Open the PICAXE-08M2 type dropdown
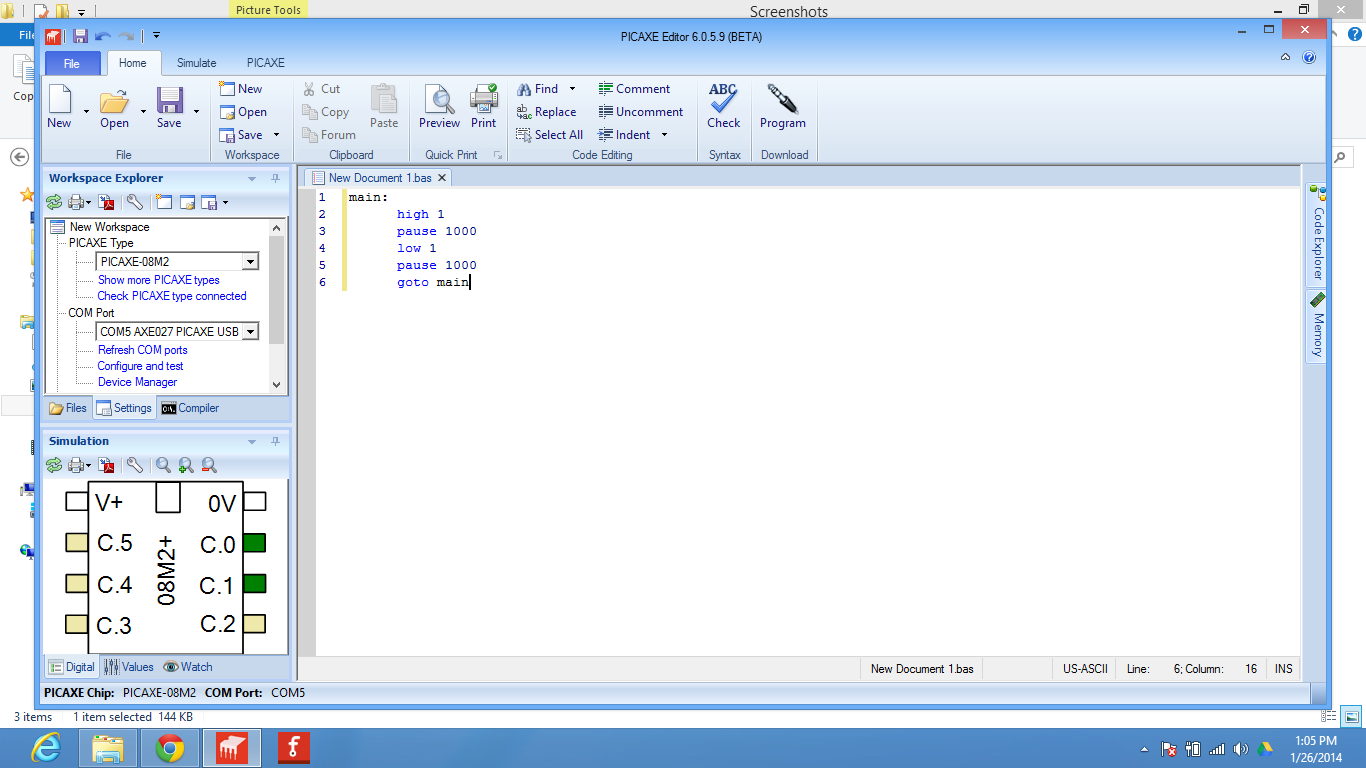The width and height of the screenshot is (1366, 768). 253,261
